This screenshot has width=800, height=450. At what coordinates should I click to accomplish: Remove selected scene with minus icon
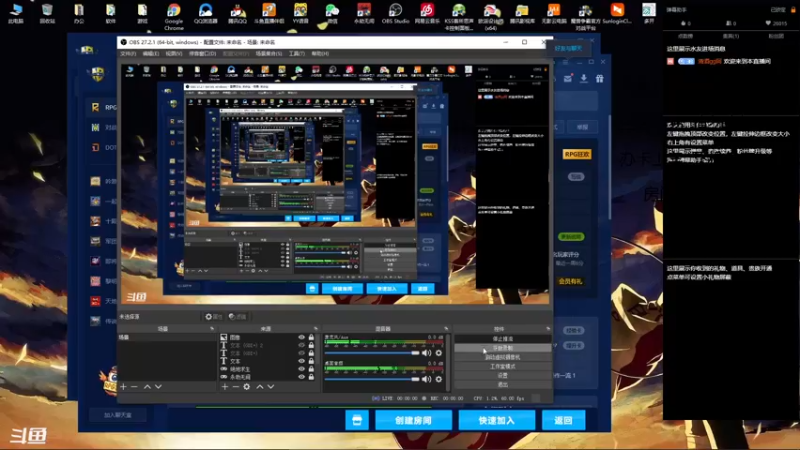pos(134,387)
